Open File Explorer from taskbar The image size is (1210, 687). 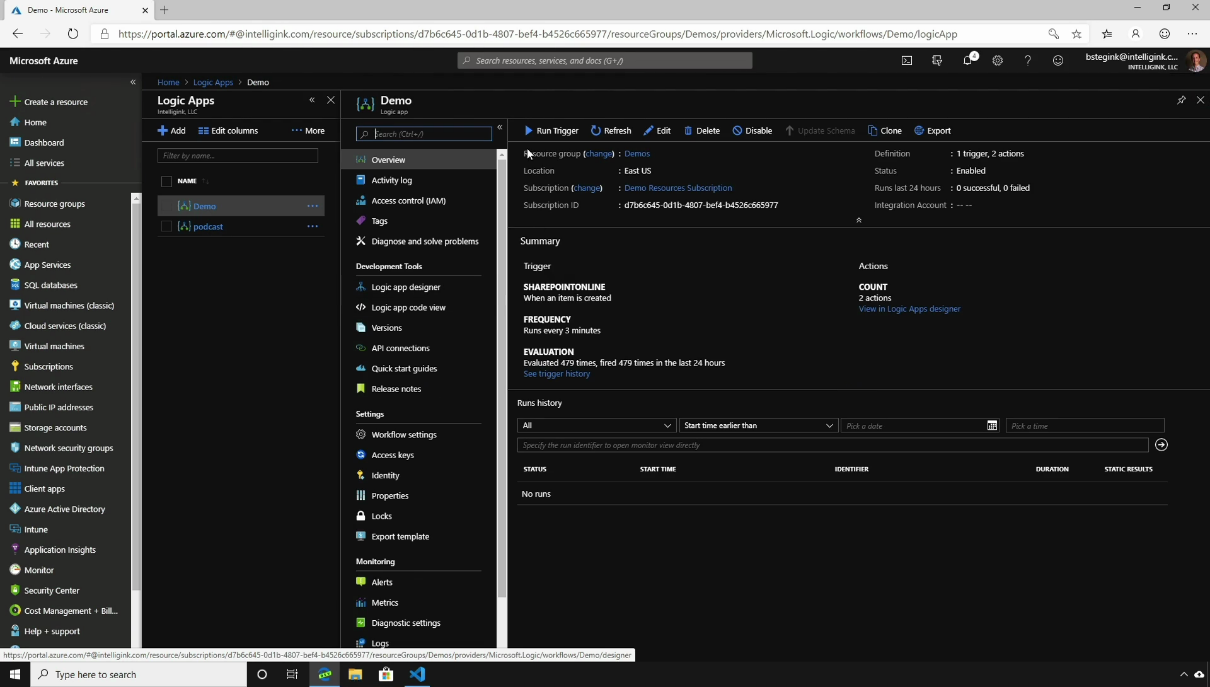click(355, 674)
